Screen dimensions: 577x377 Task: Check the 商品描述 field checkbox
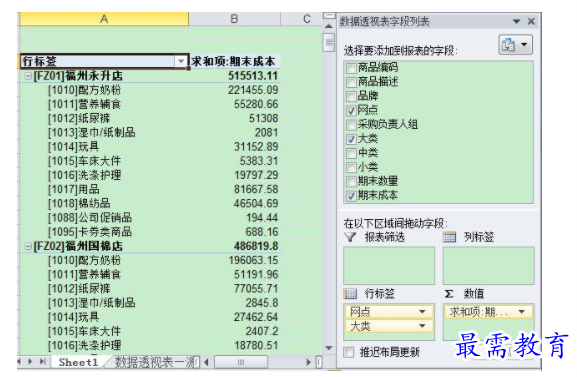(x=351, y=82)
